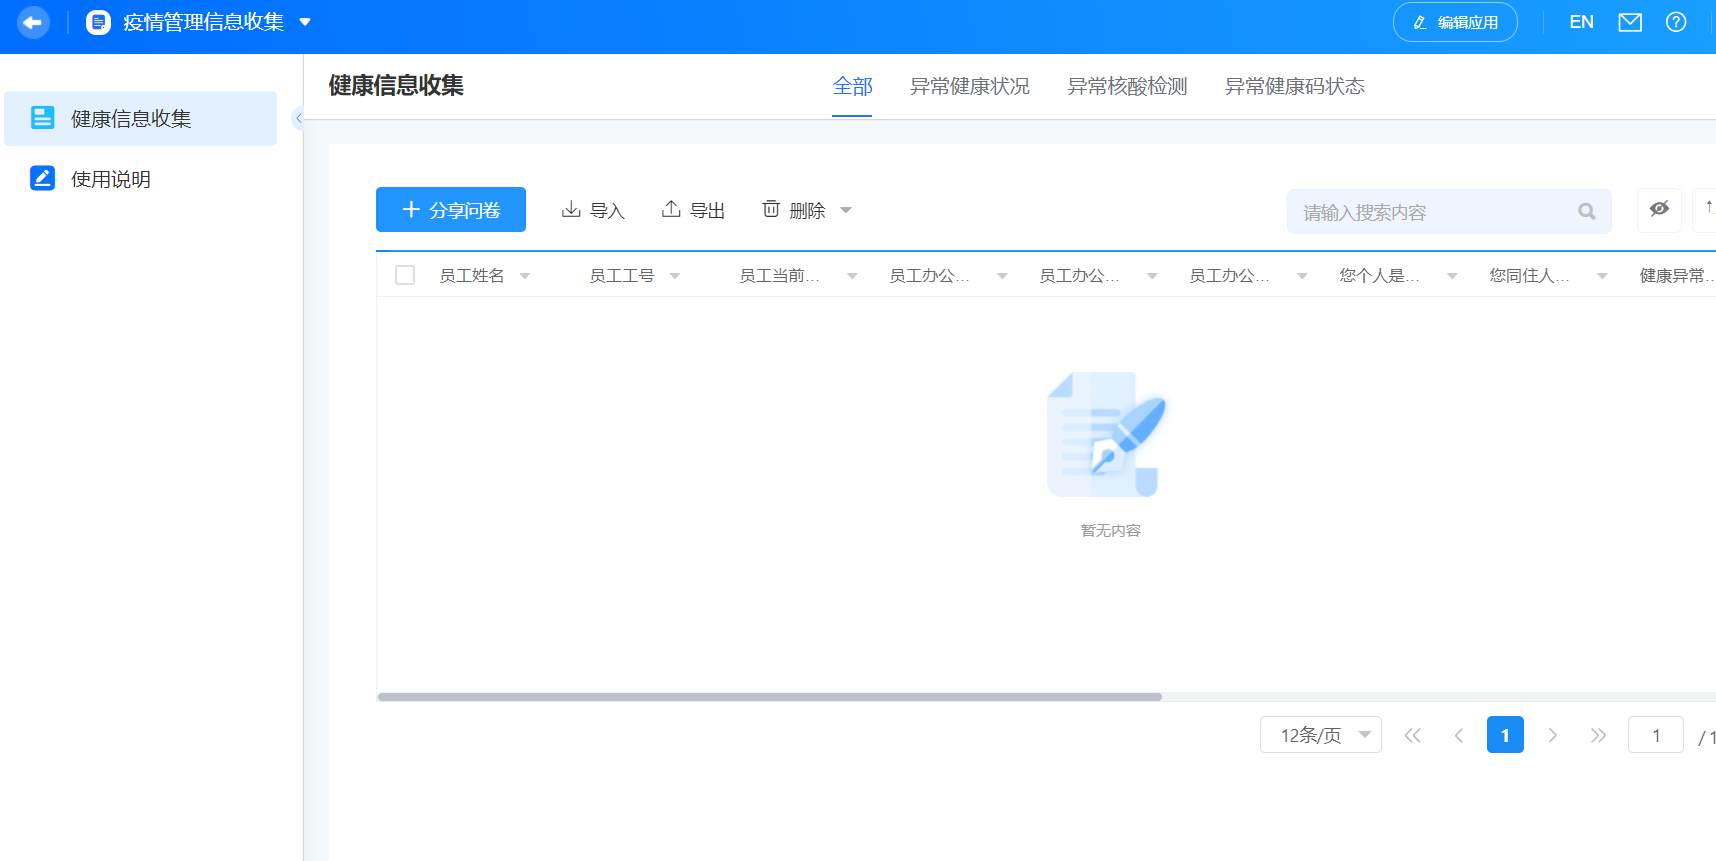Click the horizontal table scrollbar thumb
Screen dimensions: 1716x861
point(769,697)
